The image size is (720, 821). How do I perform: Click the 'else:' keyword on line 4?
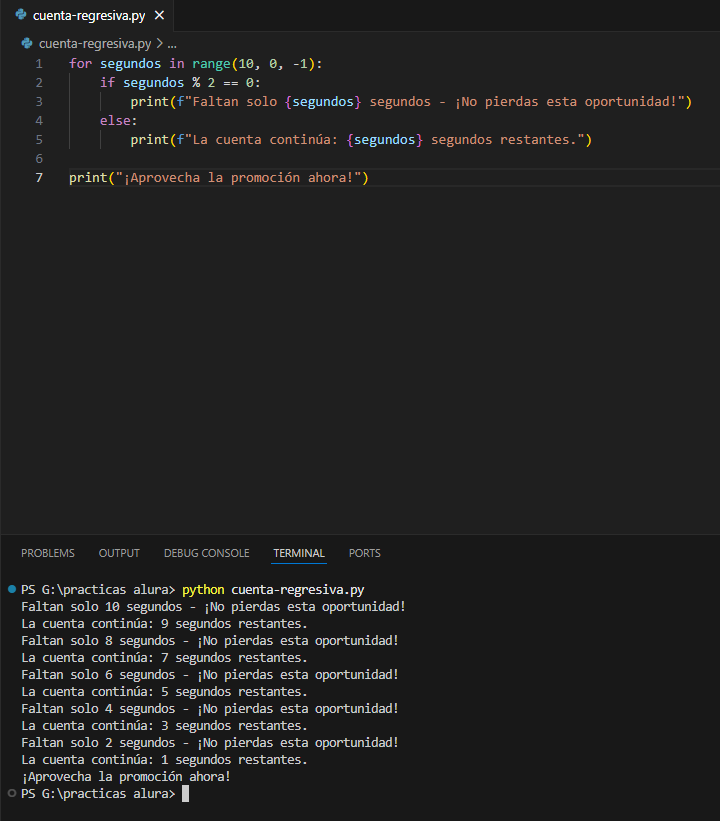click(119, 121)
